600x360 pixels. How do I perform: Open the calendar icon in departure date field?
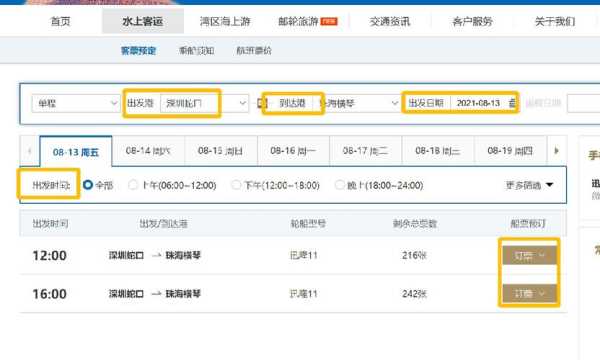pyautogui.click(x=512, y=103)
